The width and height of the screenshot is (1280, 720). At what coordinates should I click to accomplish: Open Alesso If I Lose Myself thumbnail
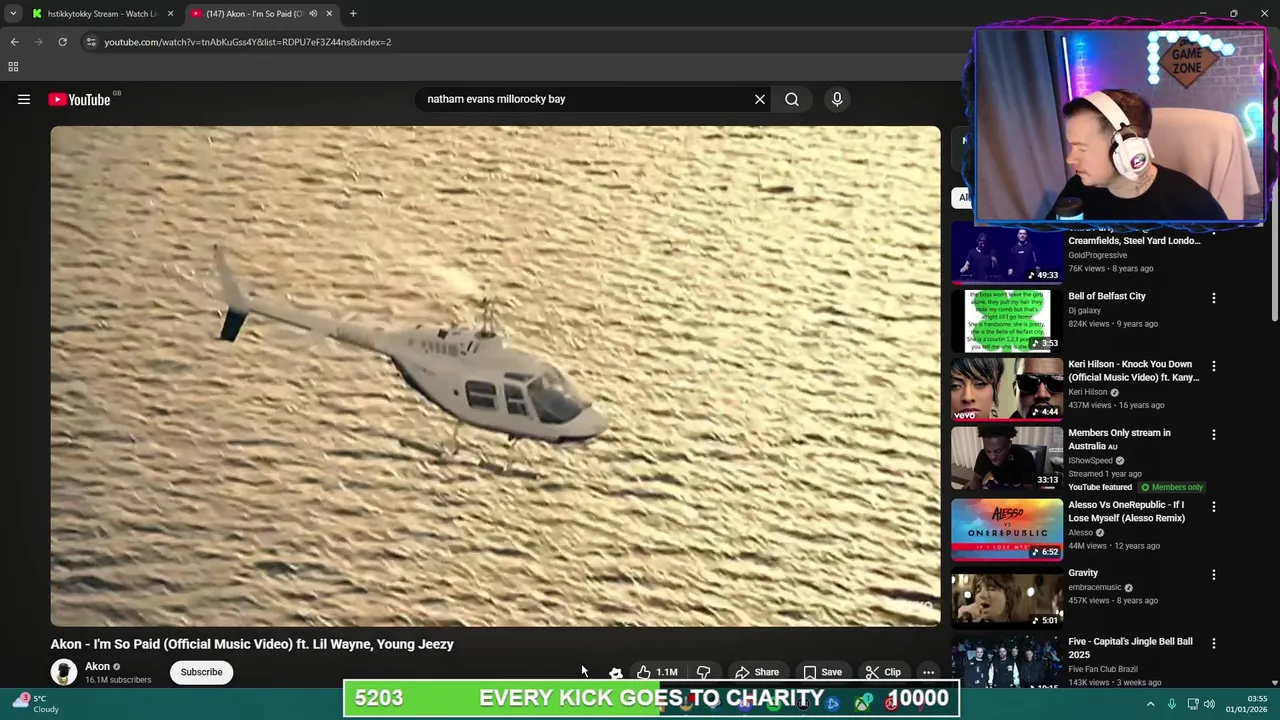pyautogui.click(x=1007, y=529)
